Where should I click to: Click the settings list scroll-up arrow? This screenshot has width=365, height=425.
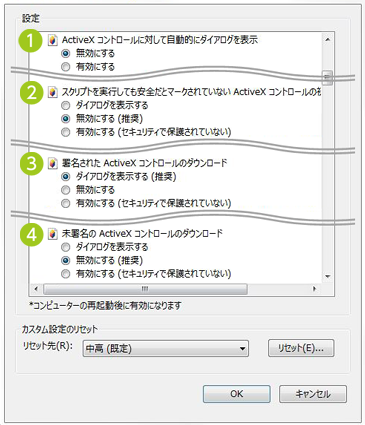tap(327, 40)
